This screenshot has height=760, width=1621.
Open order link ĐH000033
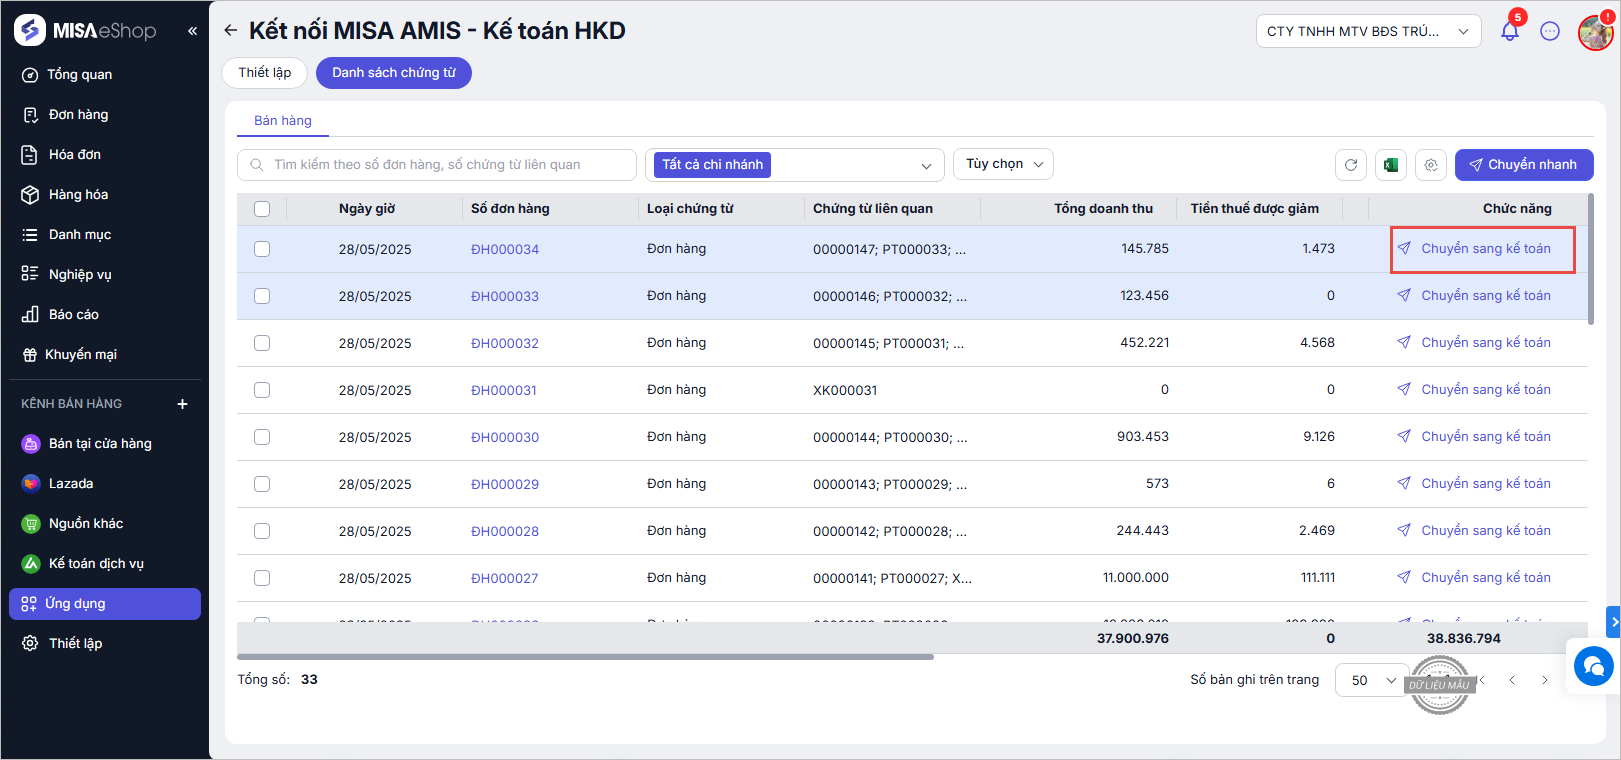pos(505,296)
